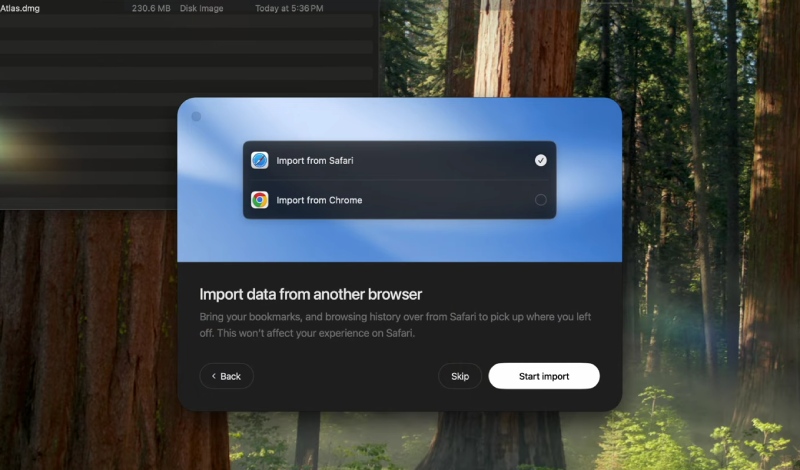Screen dimensions: 800x470
Task: Select the 'Import from Safari' label
Action: click(x=314, y=160)
